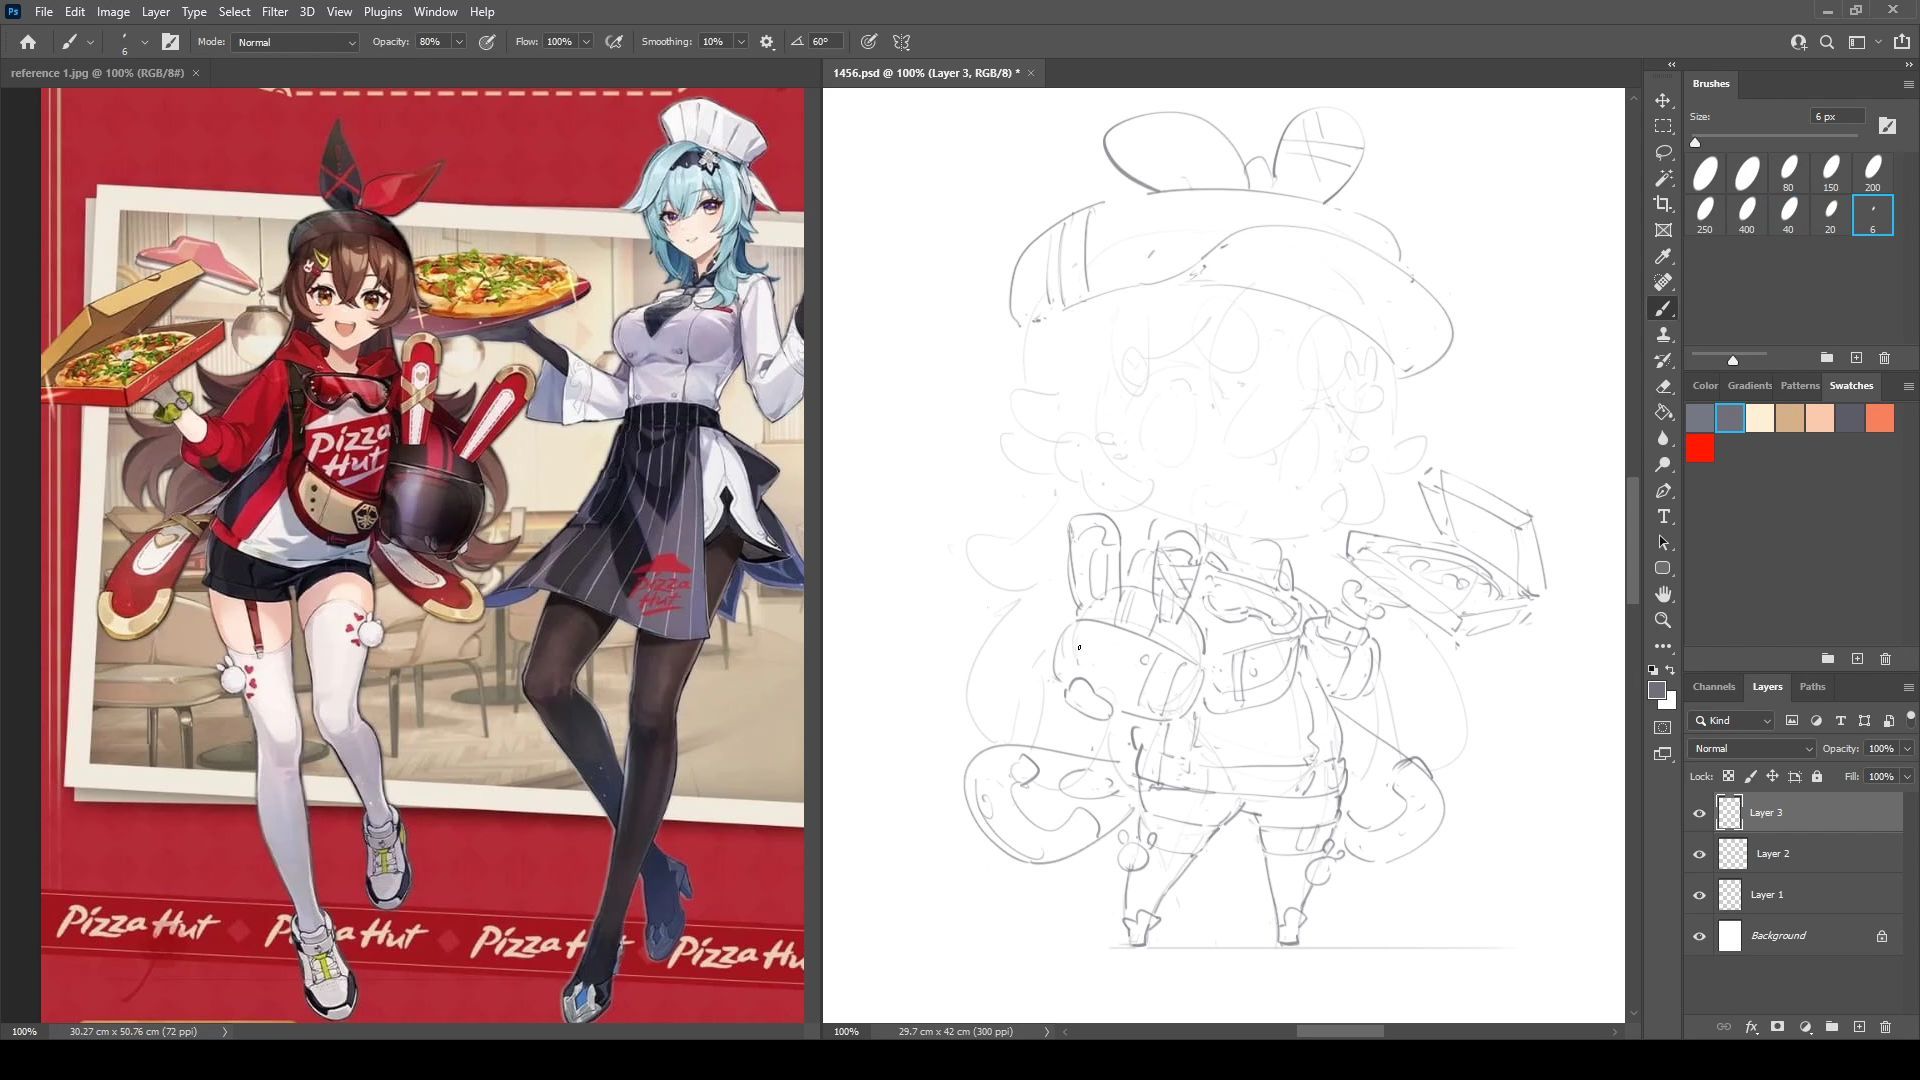Add a layer mask to Layer 3
1920x1080 pixels.
1777,1027
